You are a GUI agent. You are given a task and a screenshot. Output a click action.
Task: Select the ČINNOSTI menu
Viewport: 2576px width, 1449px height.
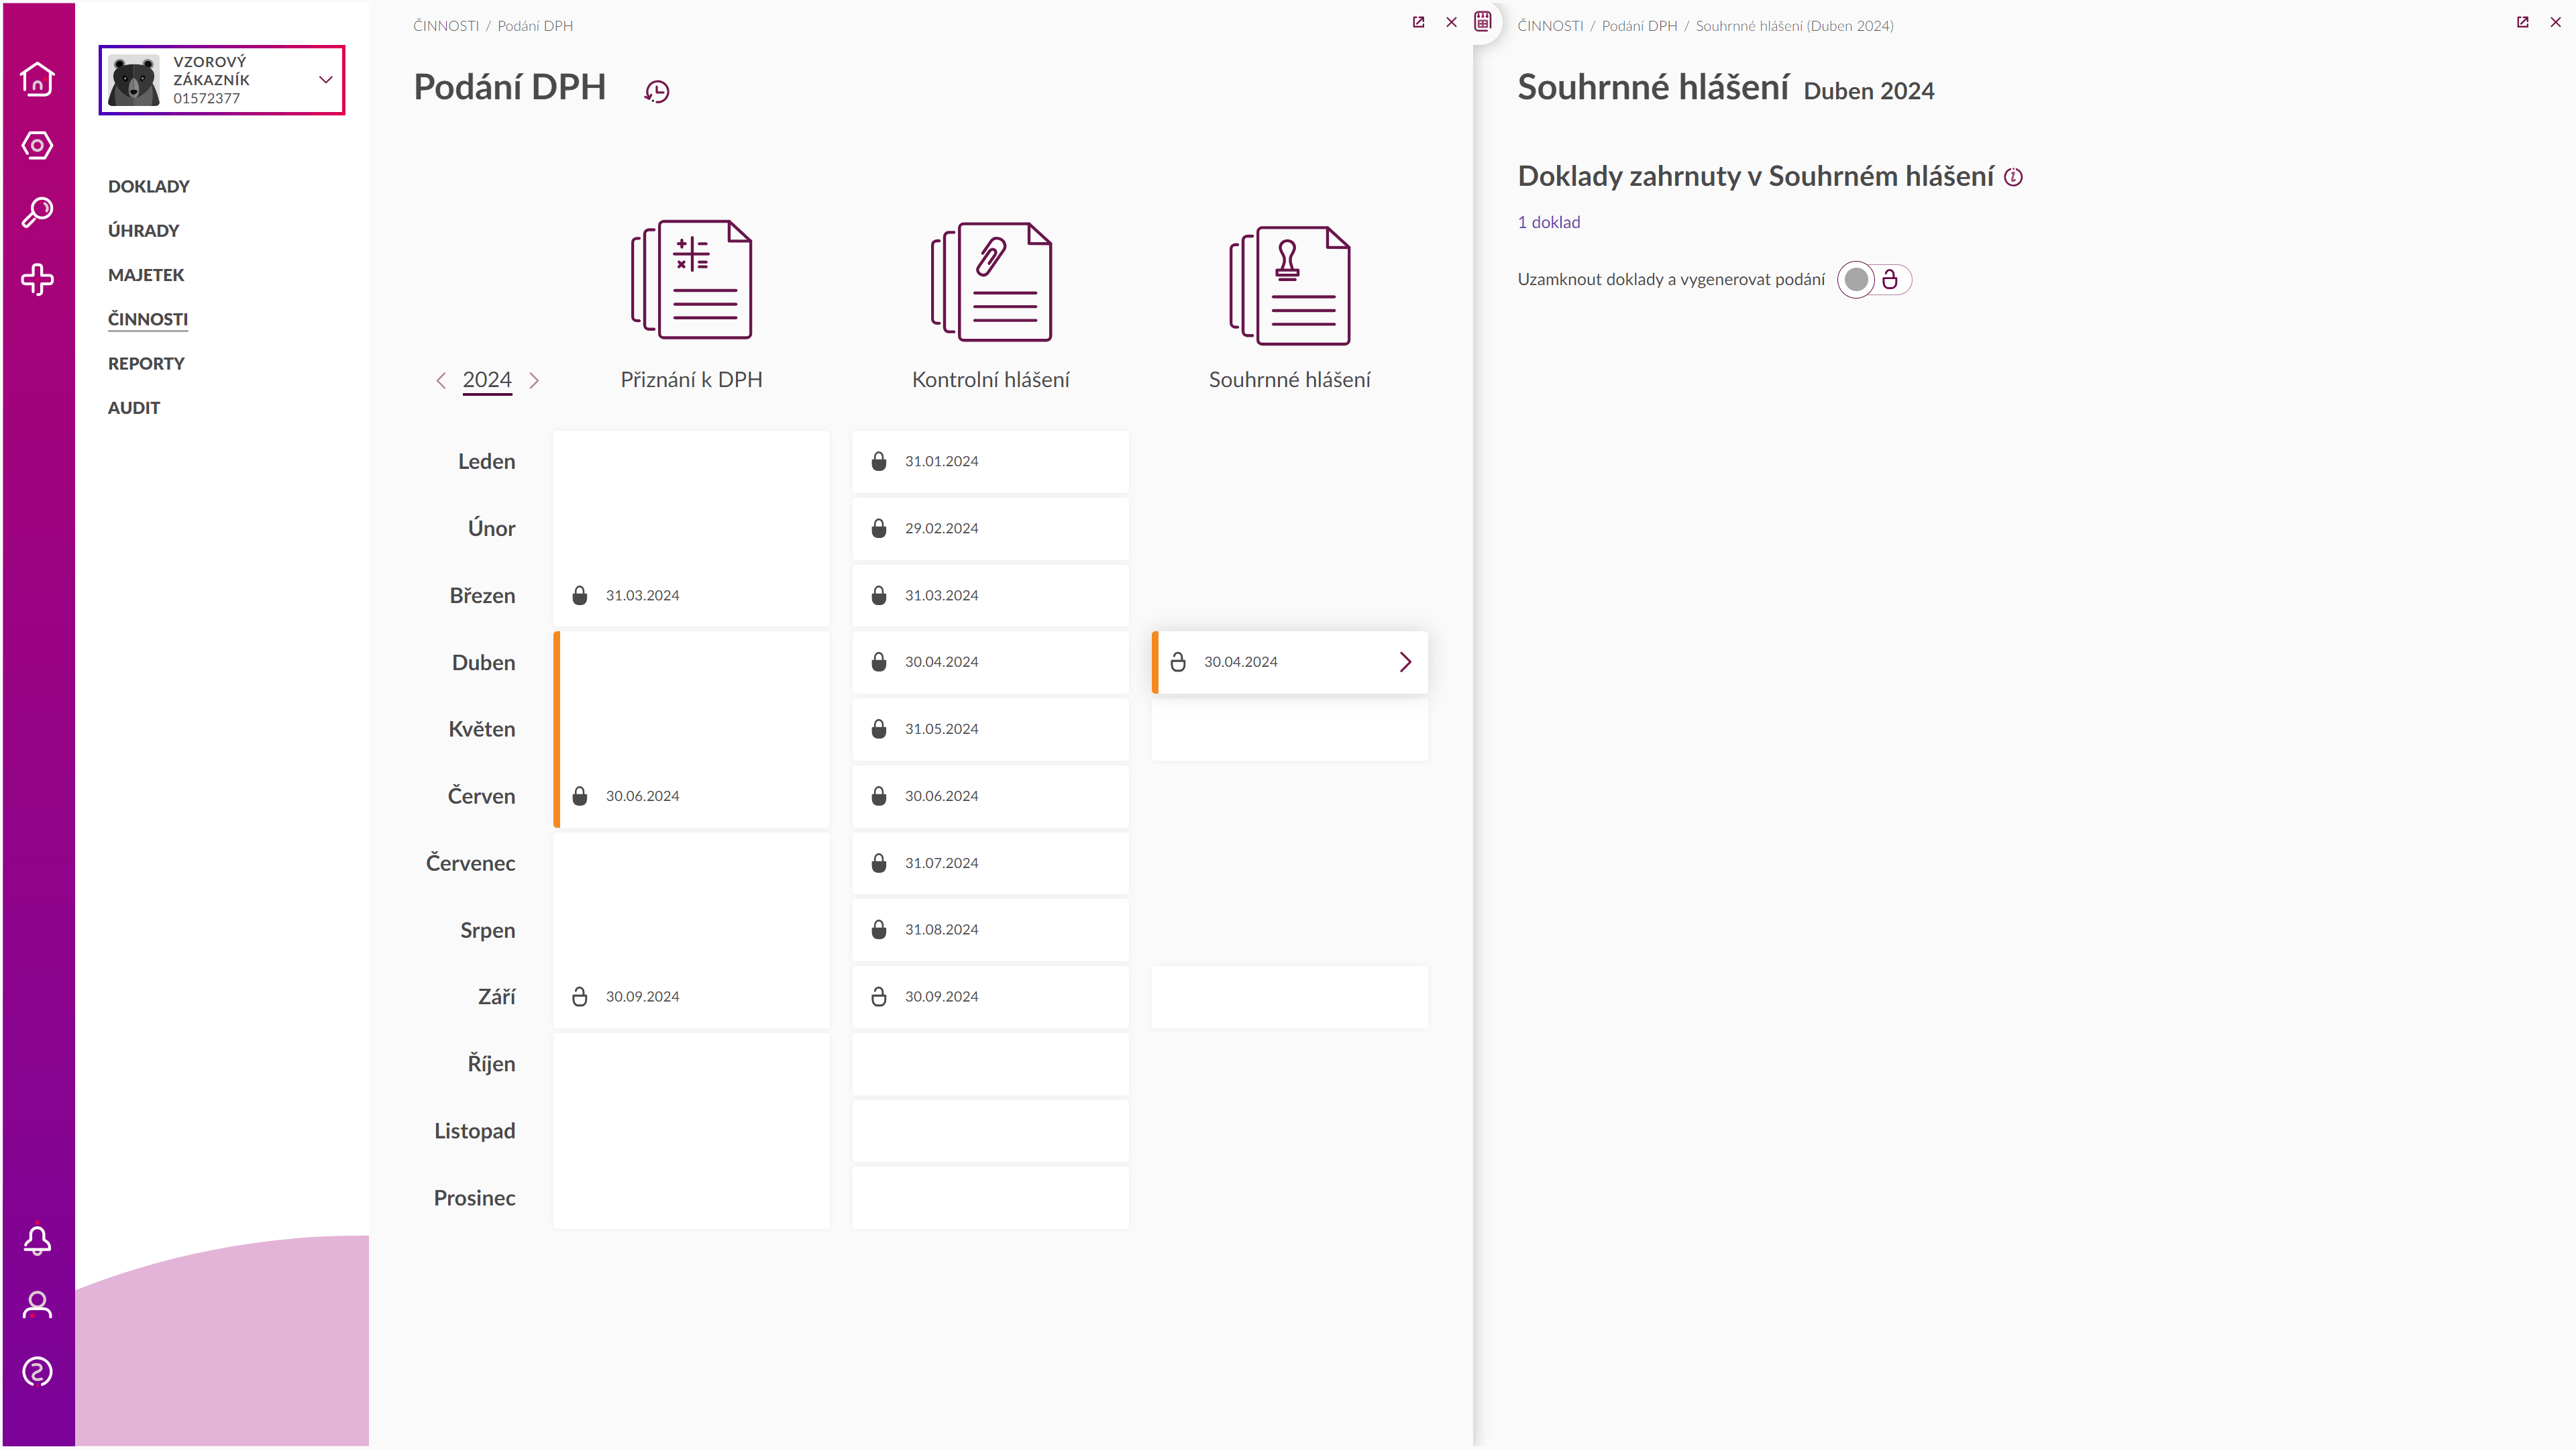(x=148, y=319)
